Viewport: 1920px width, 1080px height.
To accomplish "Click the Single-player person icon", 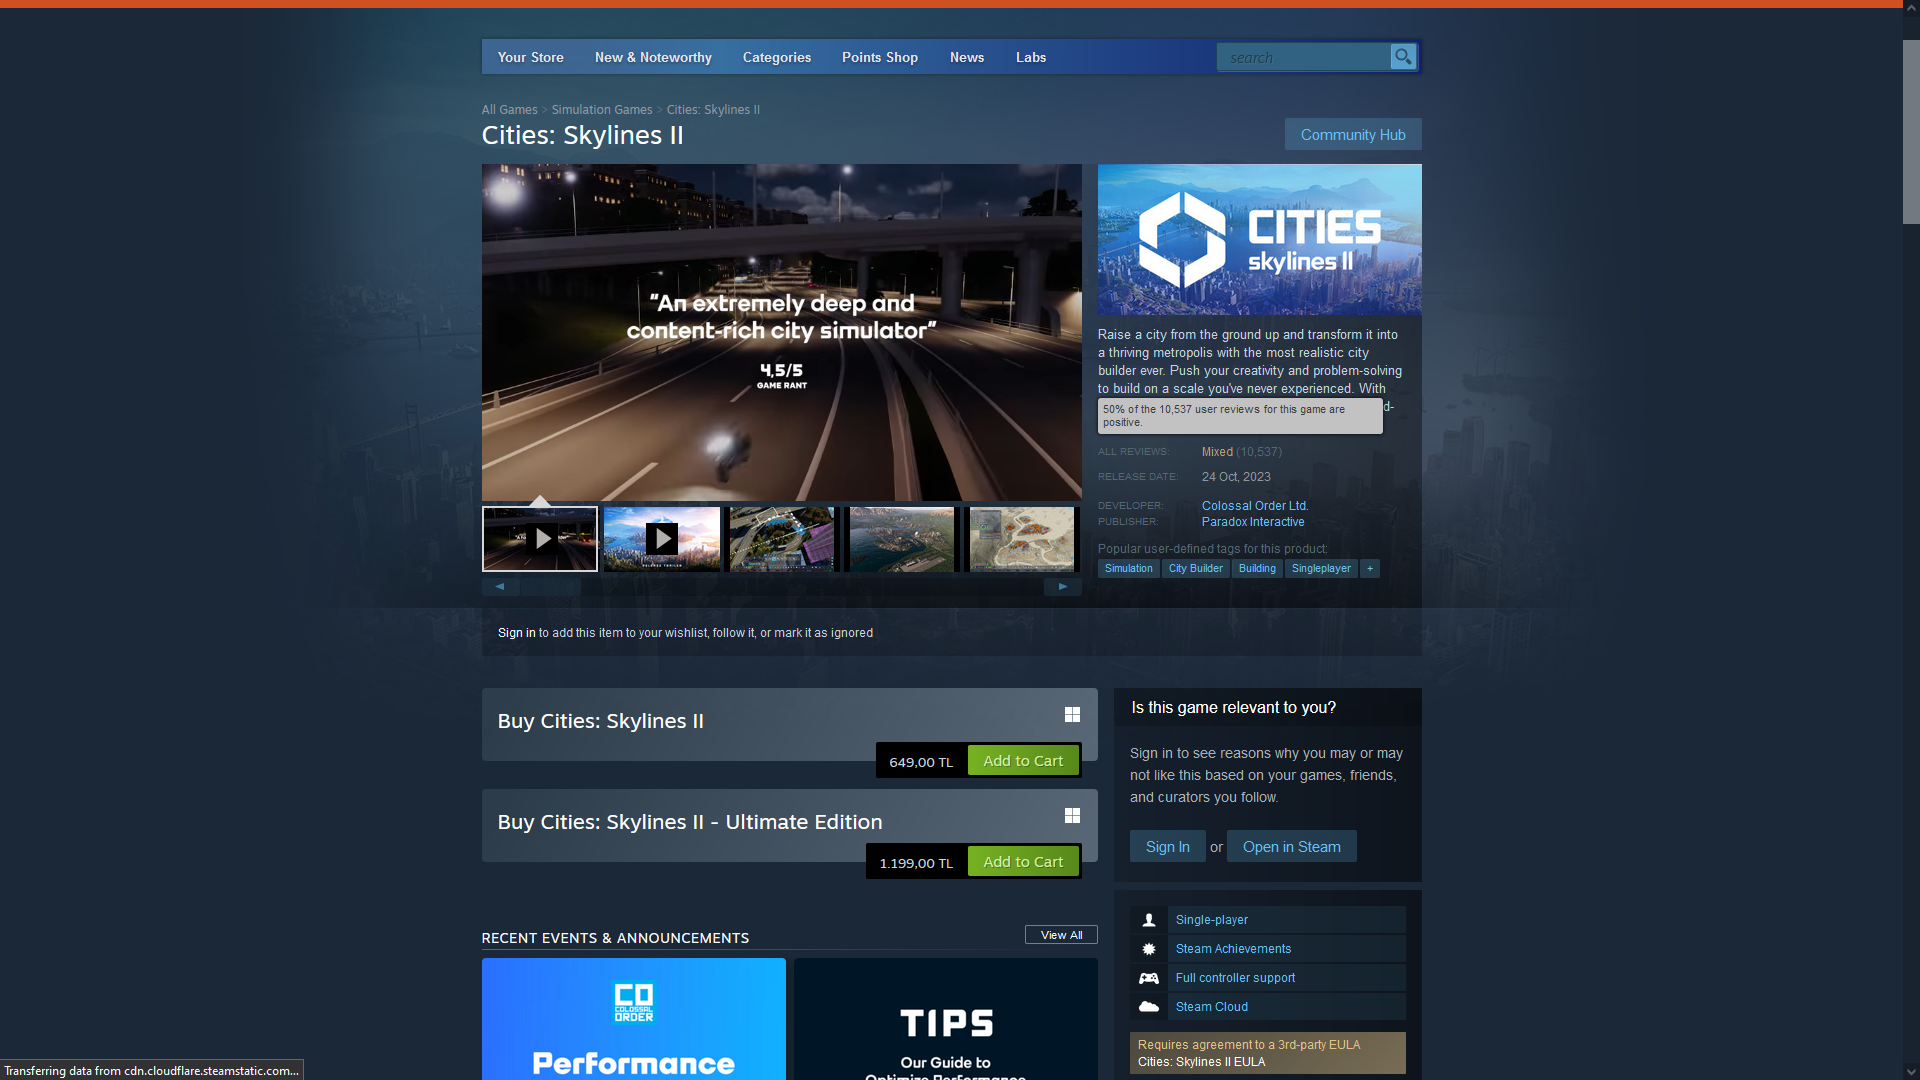I will [1149, 920].
